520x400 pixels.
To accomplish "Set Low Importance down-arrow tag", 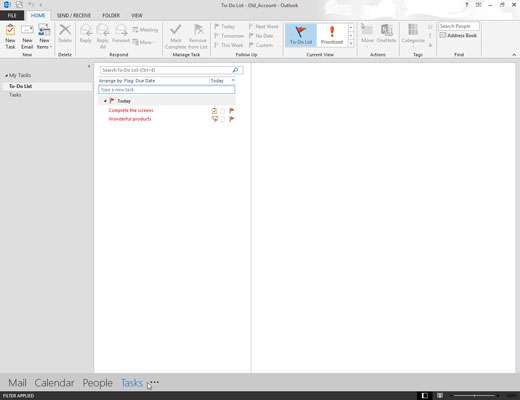I will (430, 45).
